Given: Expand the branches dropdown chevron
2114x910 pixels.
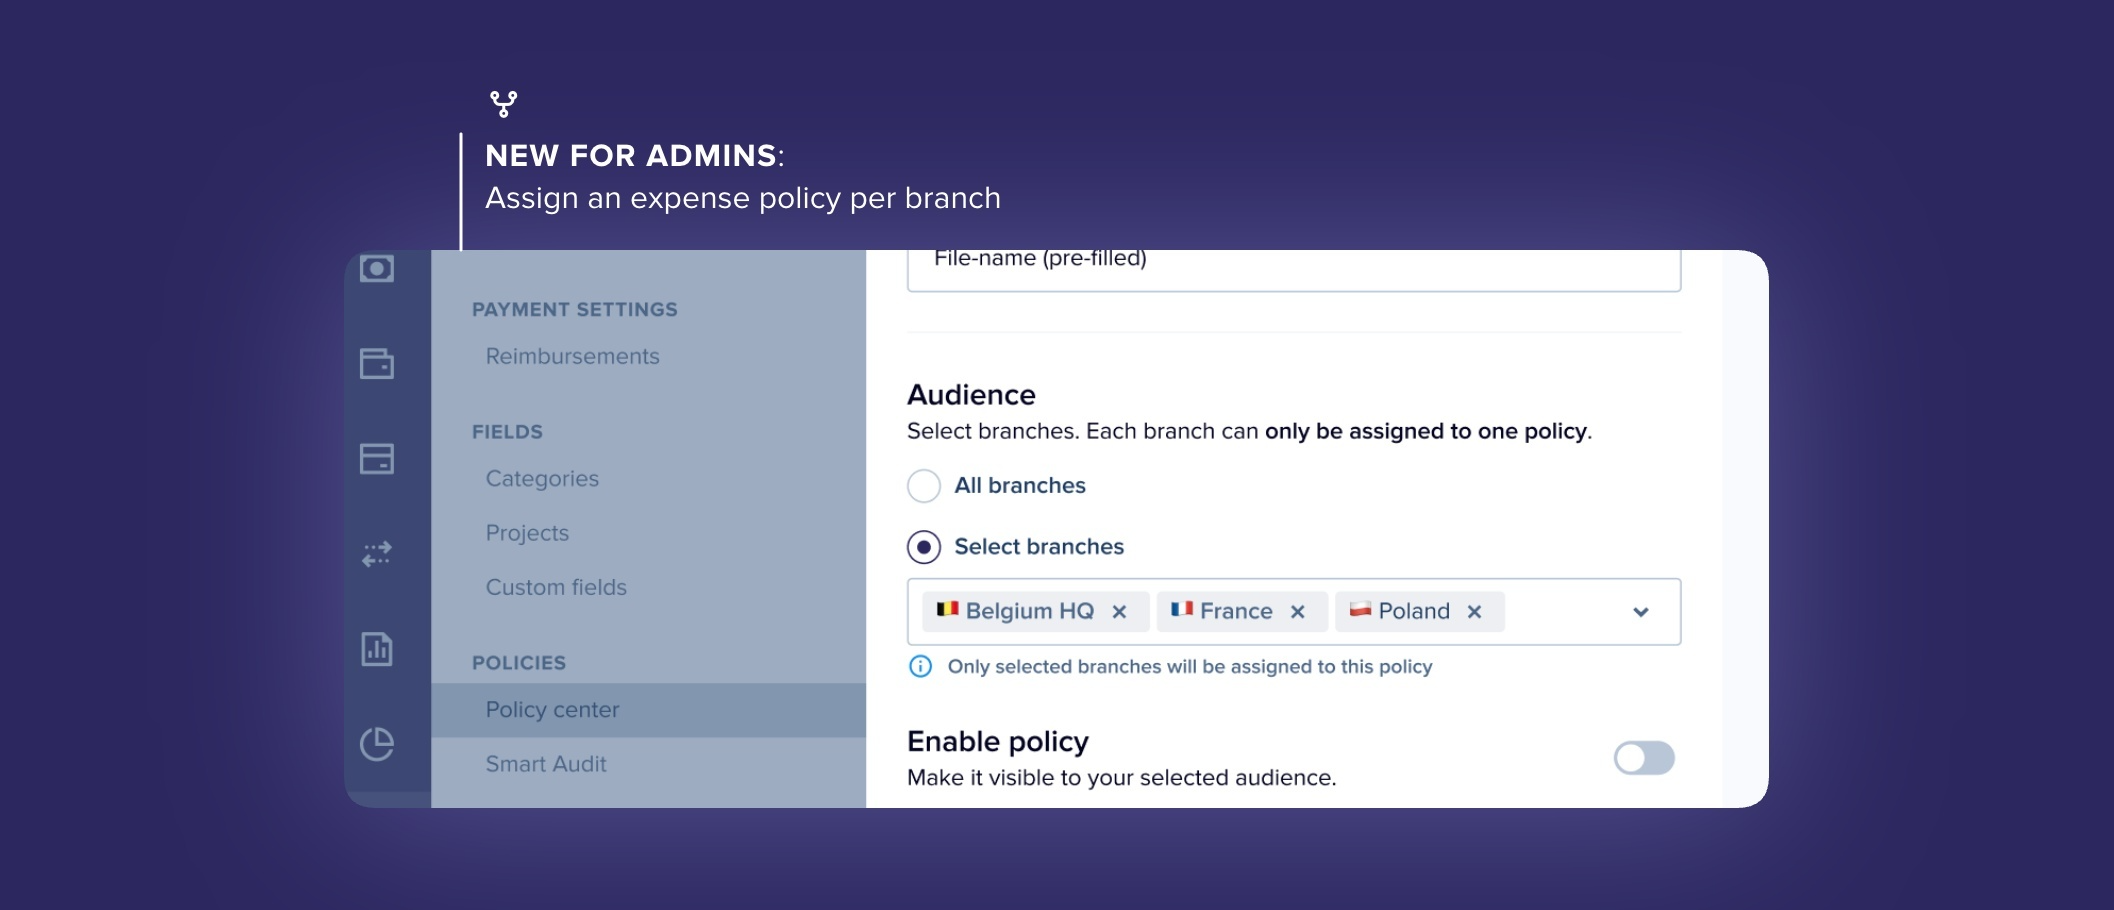Looking at the screenshot, I should coord(1641,612).
